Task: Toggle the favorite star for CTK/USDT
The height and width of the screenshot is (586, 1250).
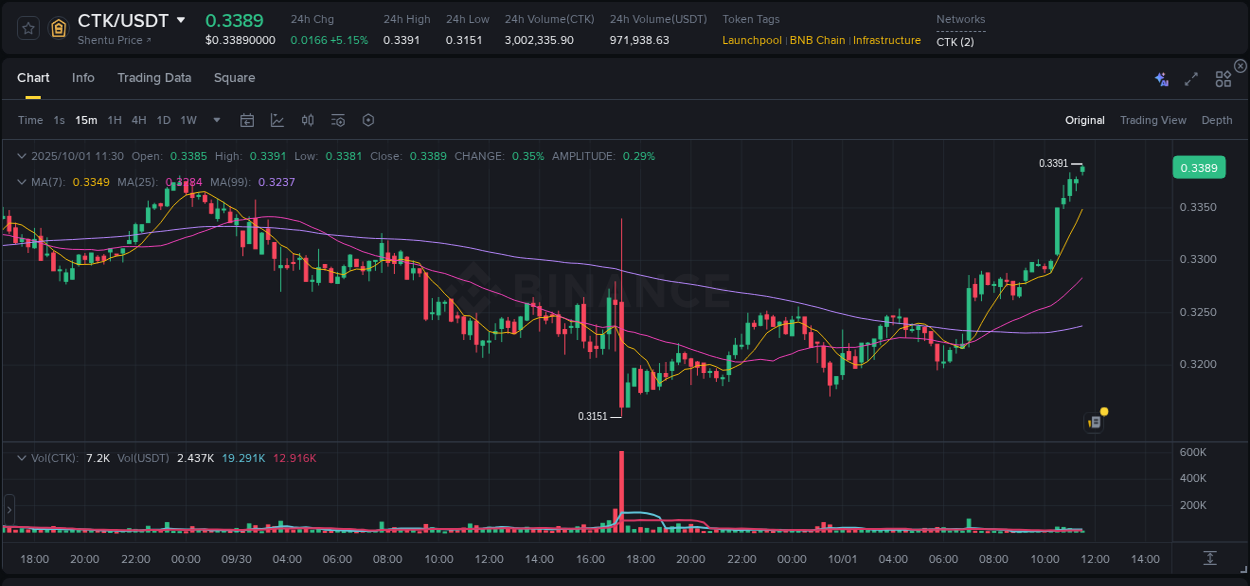Action: coord(27,28)
